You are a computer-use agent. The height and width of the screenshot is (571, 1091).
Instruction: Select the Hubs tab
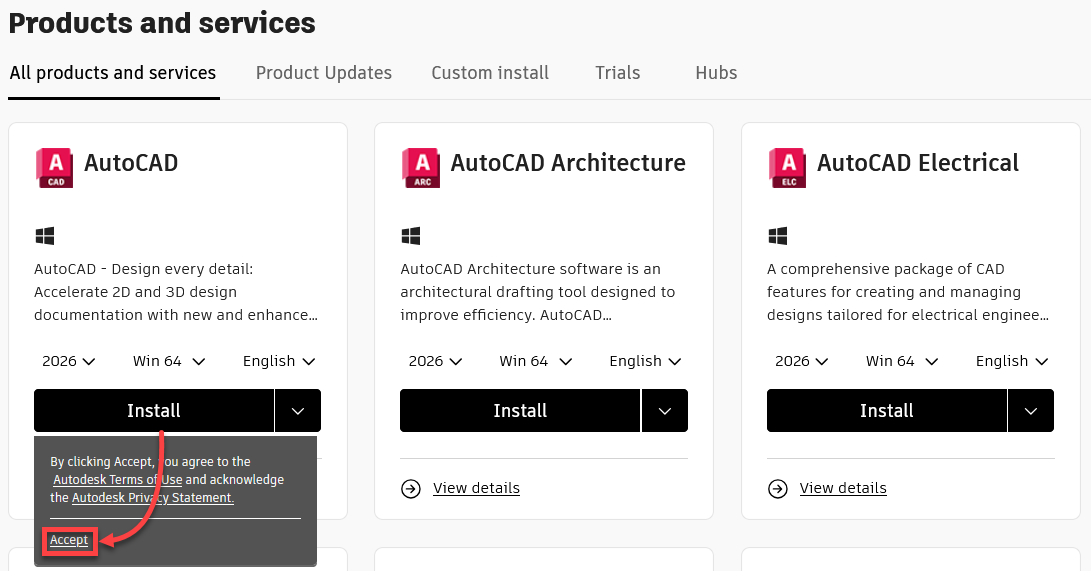pyautogui.click(x=716, y=73)
